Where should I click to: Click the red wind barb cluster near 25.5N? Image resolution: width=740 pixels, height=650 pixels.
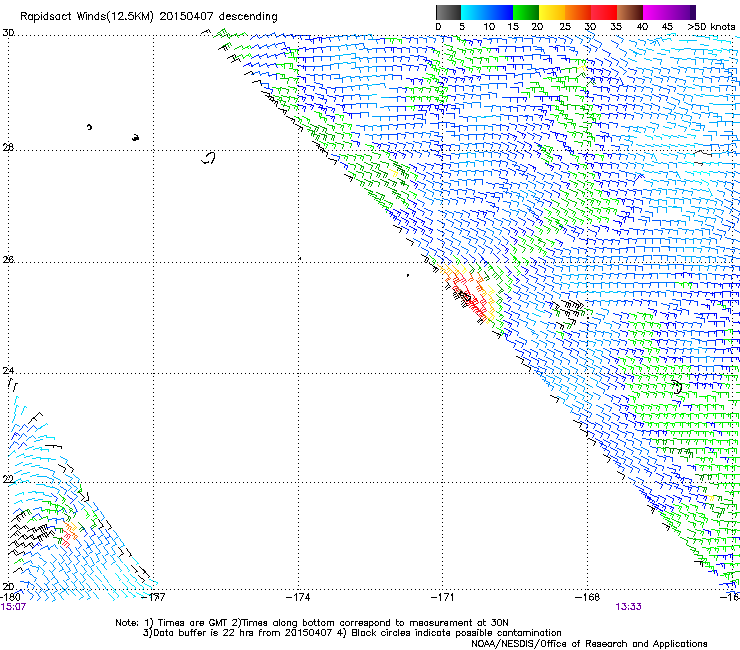tap(470, 297)
